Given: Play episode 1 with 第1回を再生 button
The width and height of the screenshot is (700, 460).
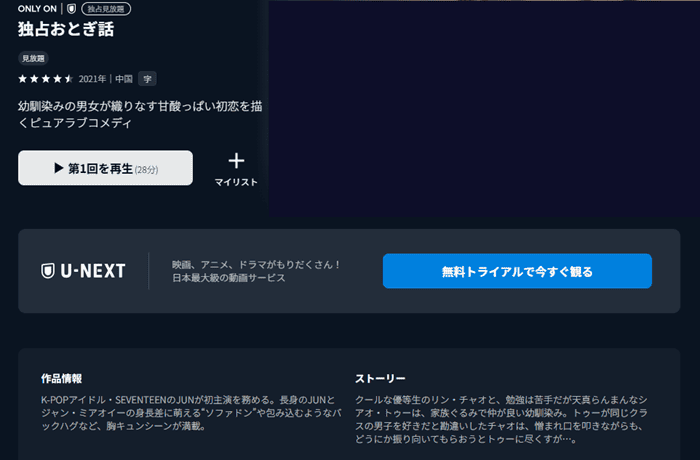Looking at the screenshot, I should click(105, 168).
